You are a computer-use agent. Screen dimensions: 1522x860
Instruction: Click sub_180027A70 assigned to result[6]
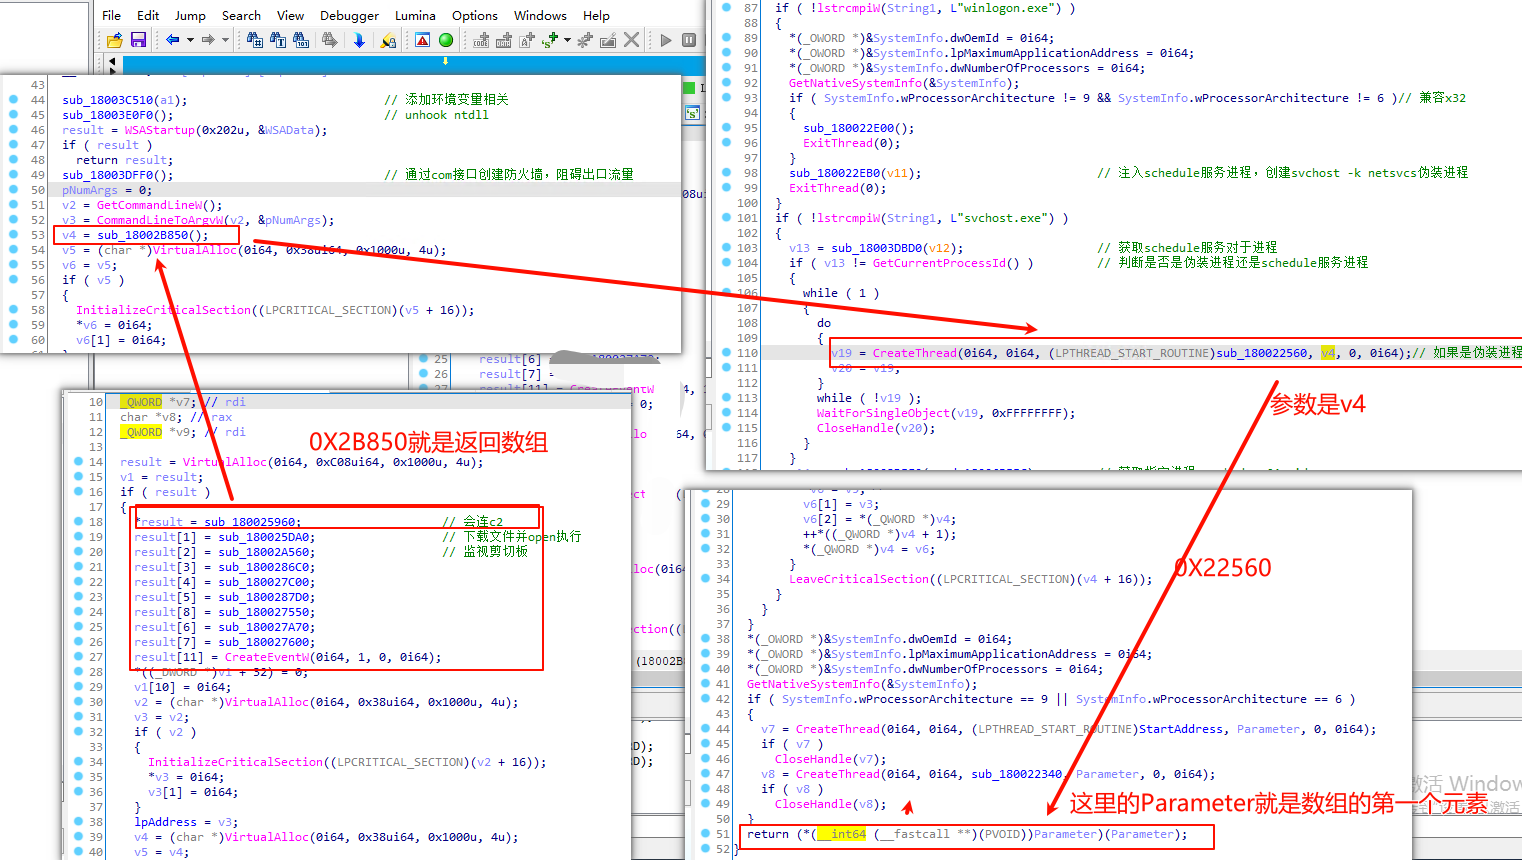tap(264, 627)
